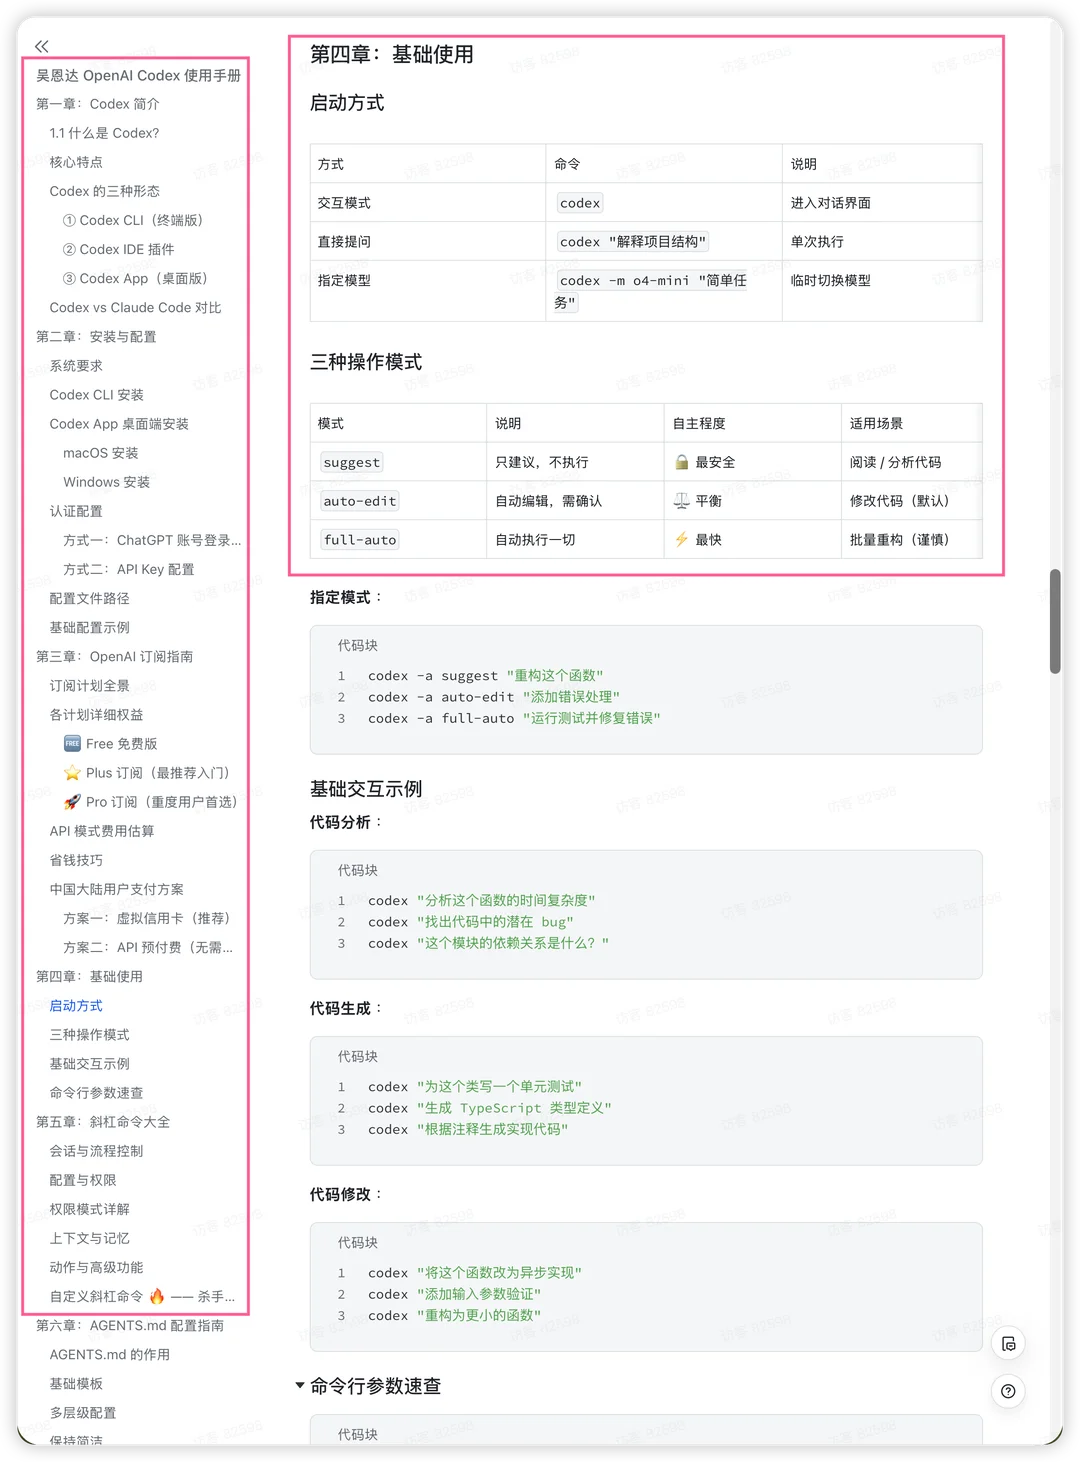Select highlighted 启动方式 outline link
Image resolution: width=1080 pixels, height=1462 pixels.
[76, 1005]
